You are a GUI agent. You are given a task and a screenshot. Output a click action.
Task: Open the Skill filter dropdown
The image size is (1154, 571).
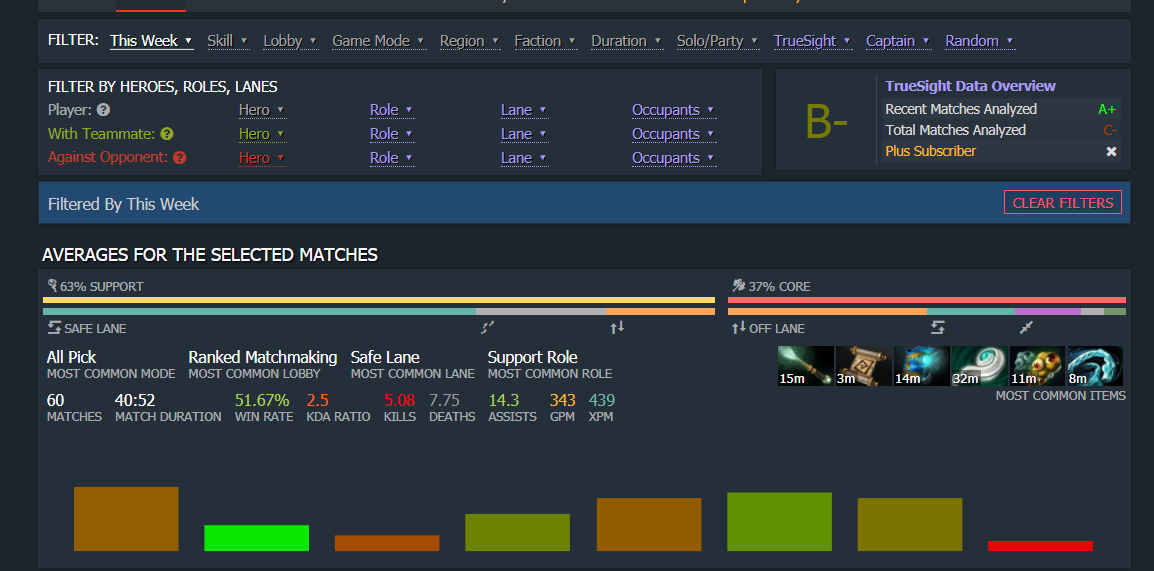click(x=227, y=41)
